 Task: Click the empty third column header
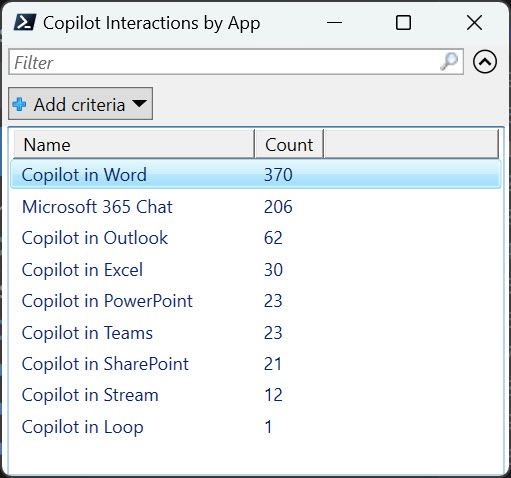(x=411, y=144)
